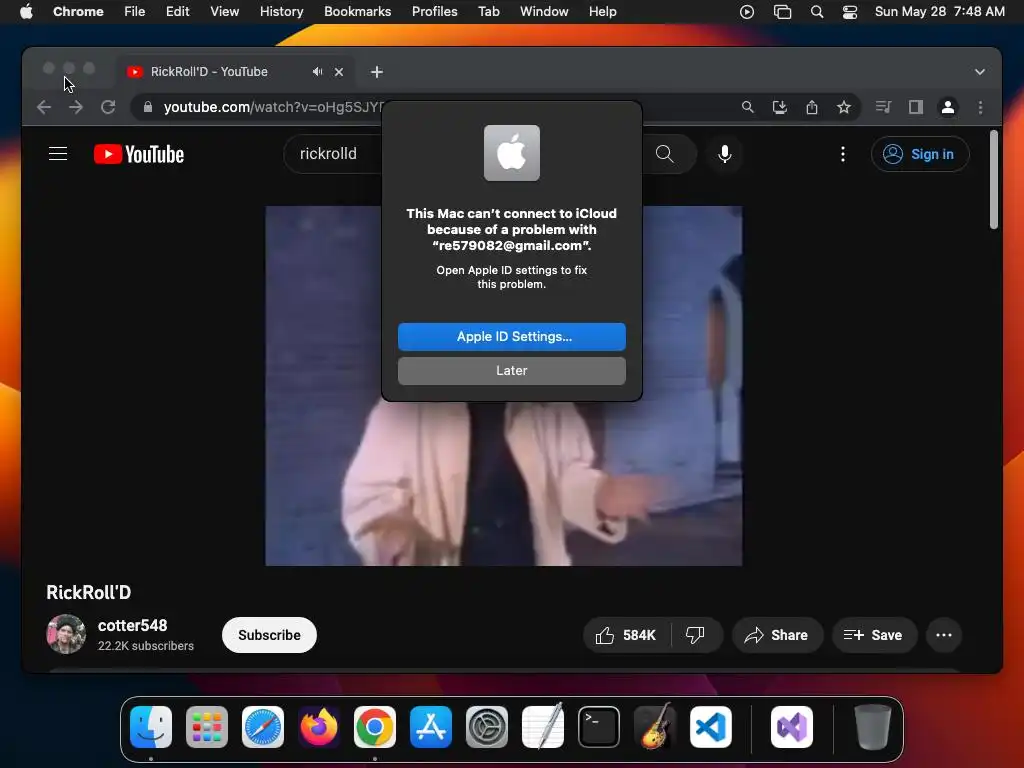Open the View menu
This screenshot has height=768, width=1024.
[224, 12]
